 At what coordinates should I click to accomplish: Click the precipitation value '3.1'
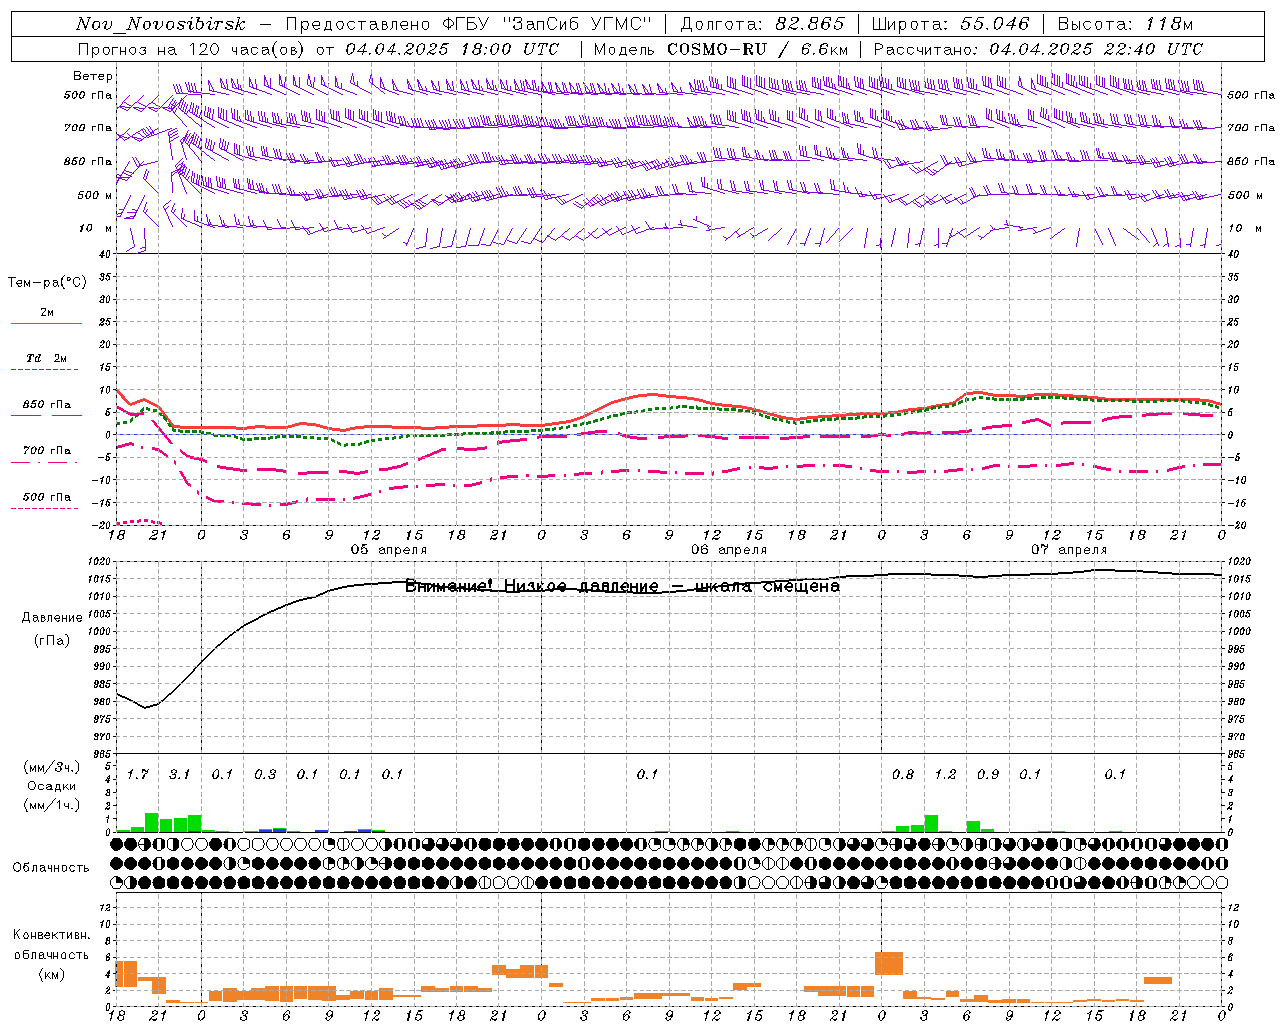pos(180,774)
